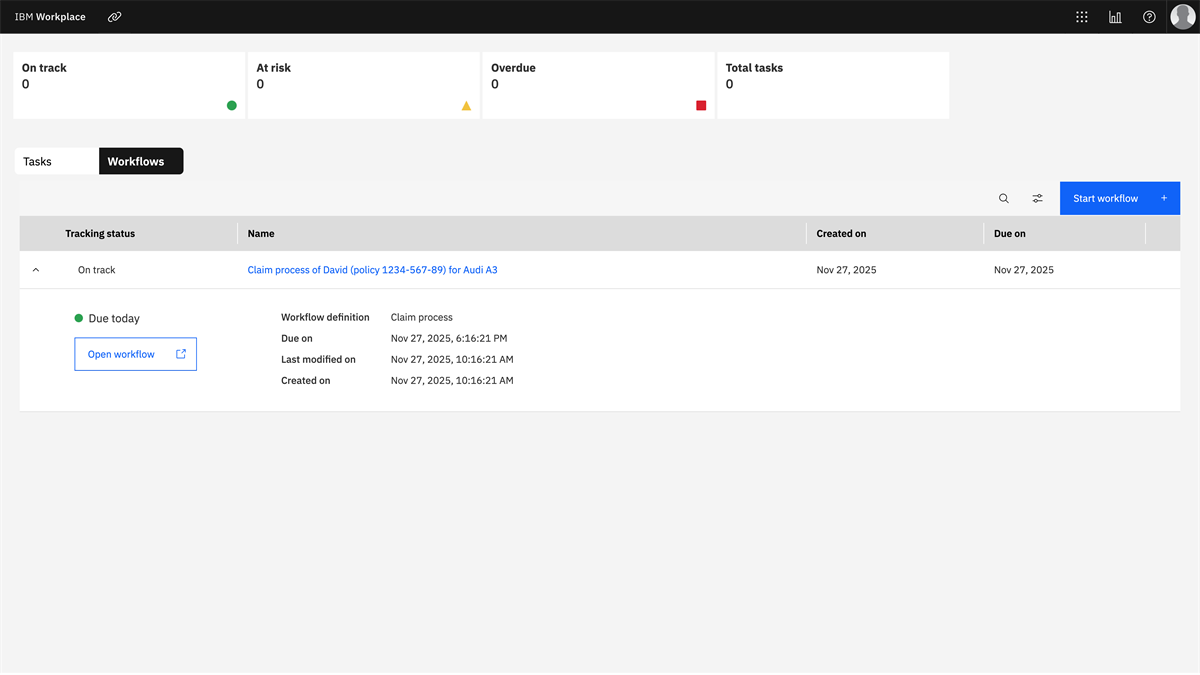The width and height of the screenshot is (1200, 675).
Task: Click the Created on Nov 27, 2025 cell
Action: 846,270
